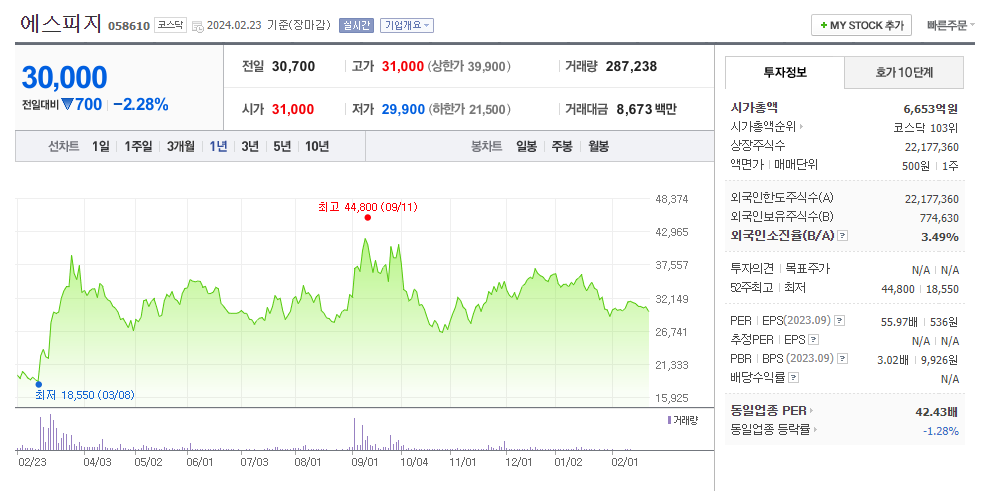Click the 전일 value 30,700

pos(293,66)
